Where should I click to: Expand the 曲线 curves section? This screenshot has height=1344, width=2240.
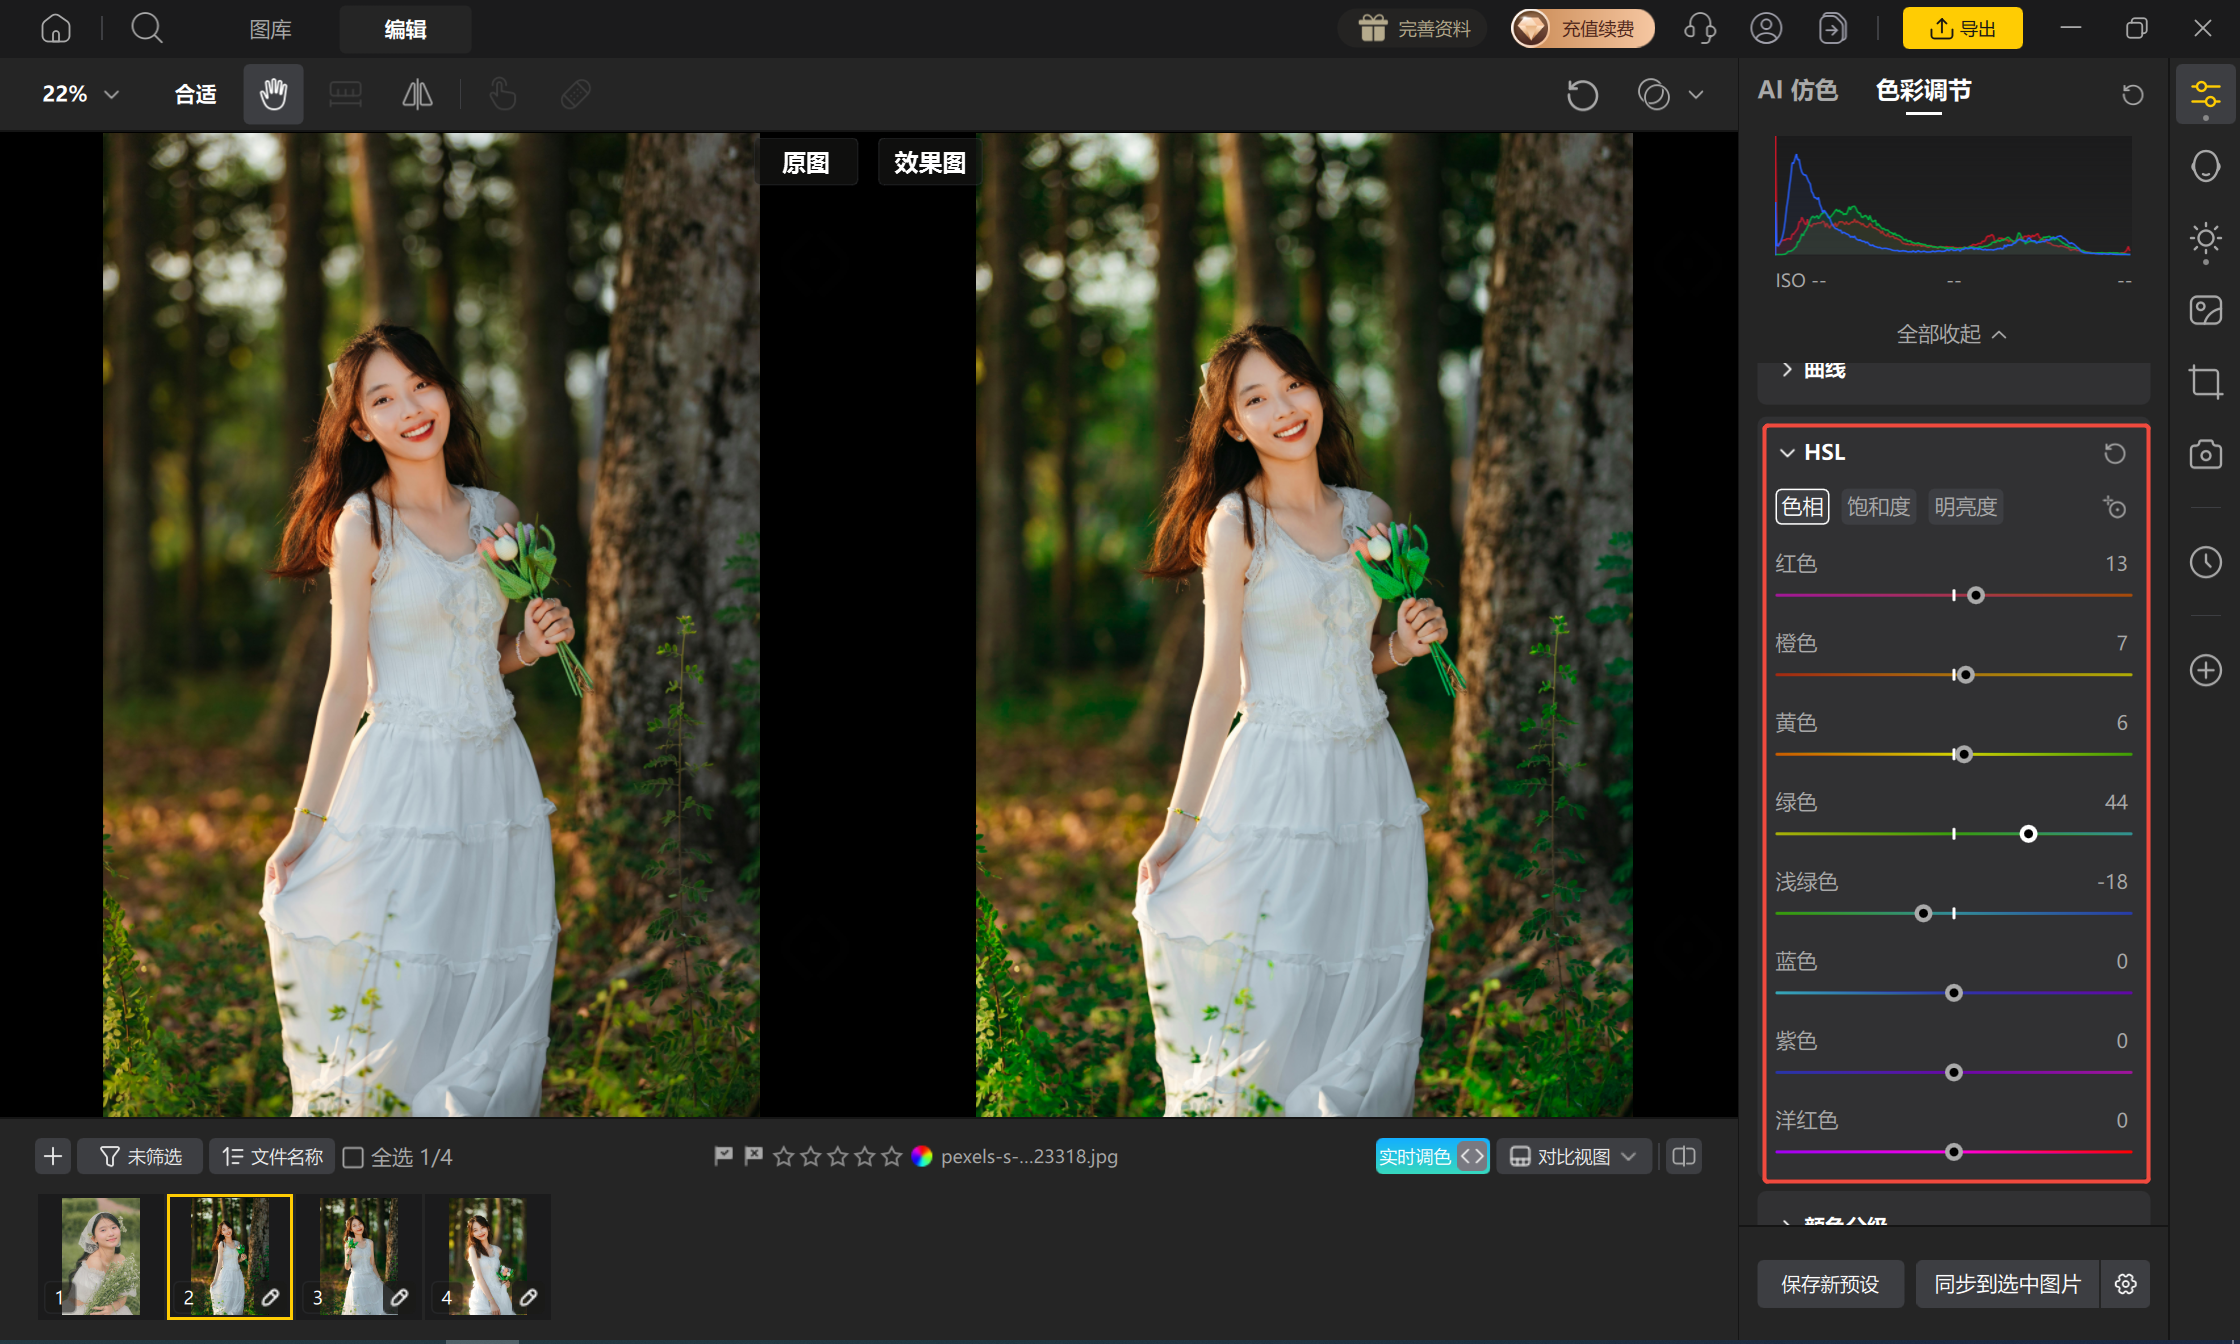coord(1787,370)
